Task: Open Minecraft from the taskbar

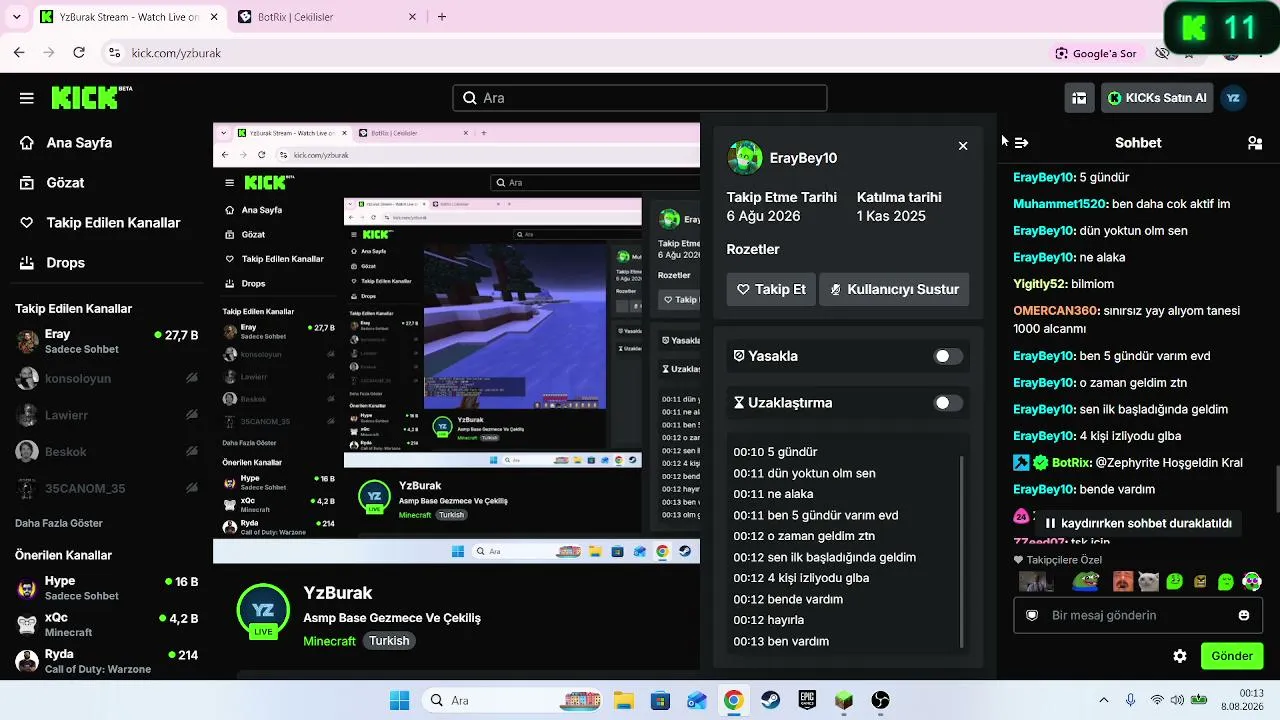Action: [844, 700]
